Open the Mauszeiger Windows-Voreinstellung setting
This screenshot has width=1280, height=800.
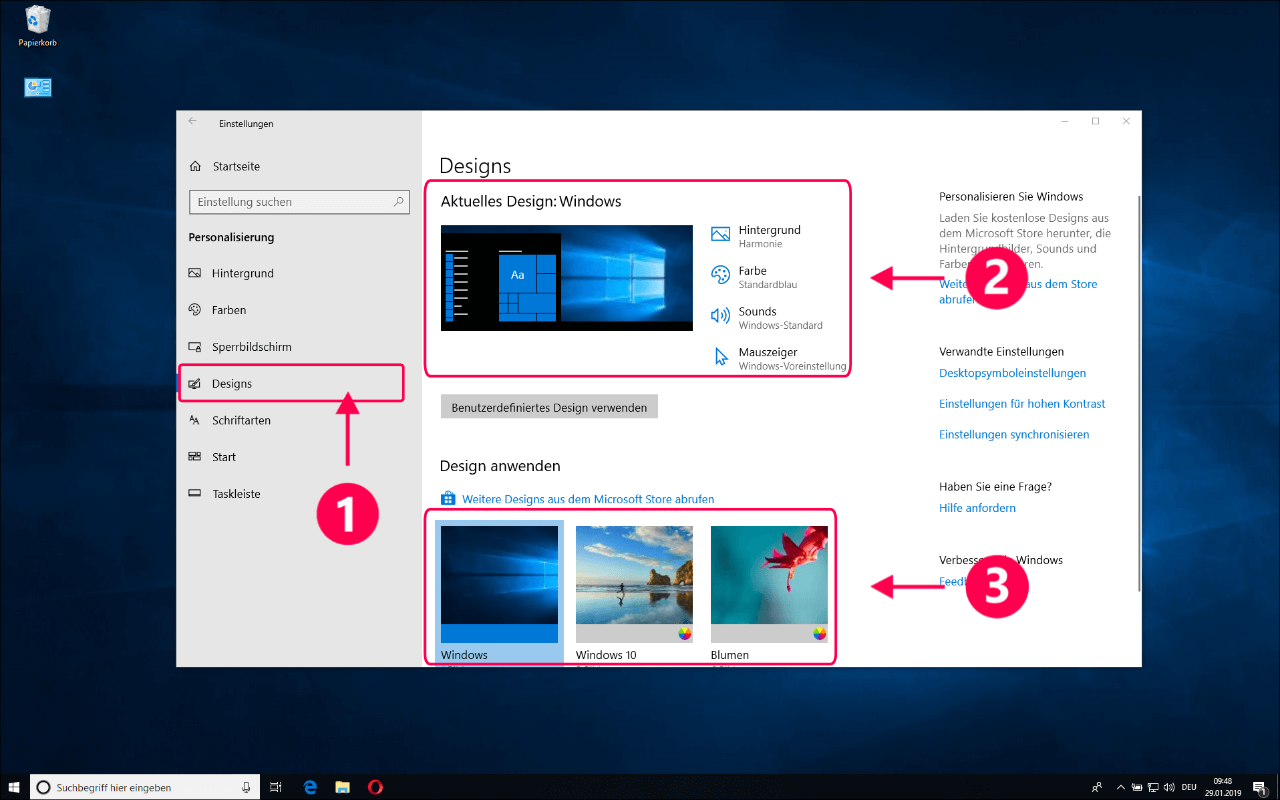(x=778, y=359)
